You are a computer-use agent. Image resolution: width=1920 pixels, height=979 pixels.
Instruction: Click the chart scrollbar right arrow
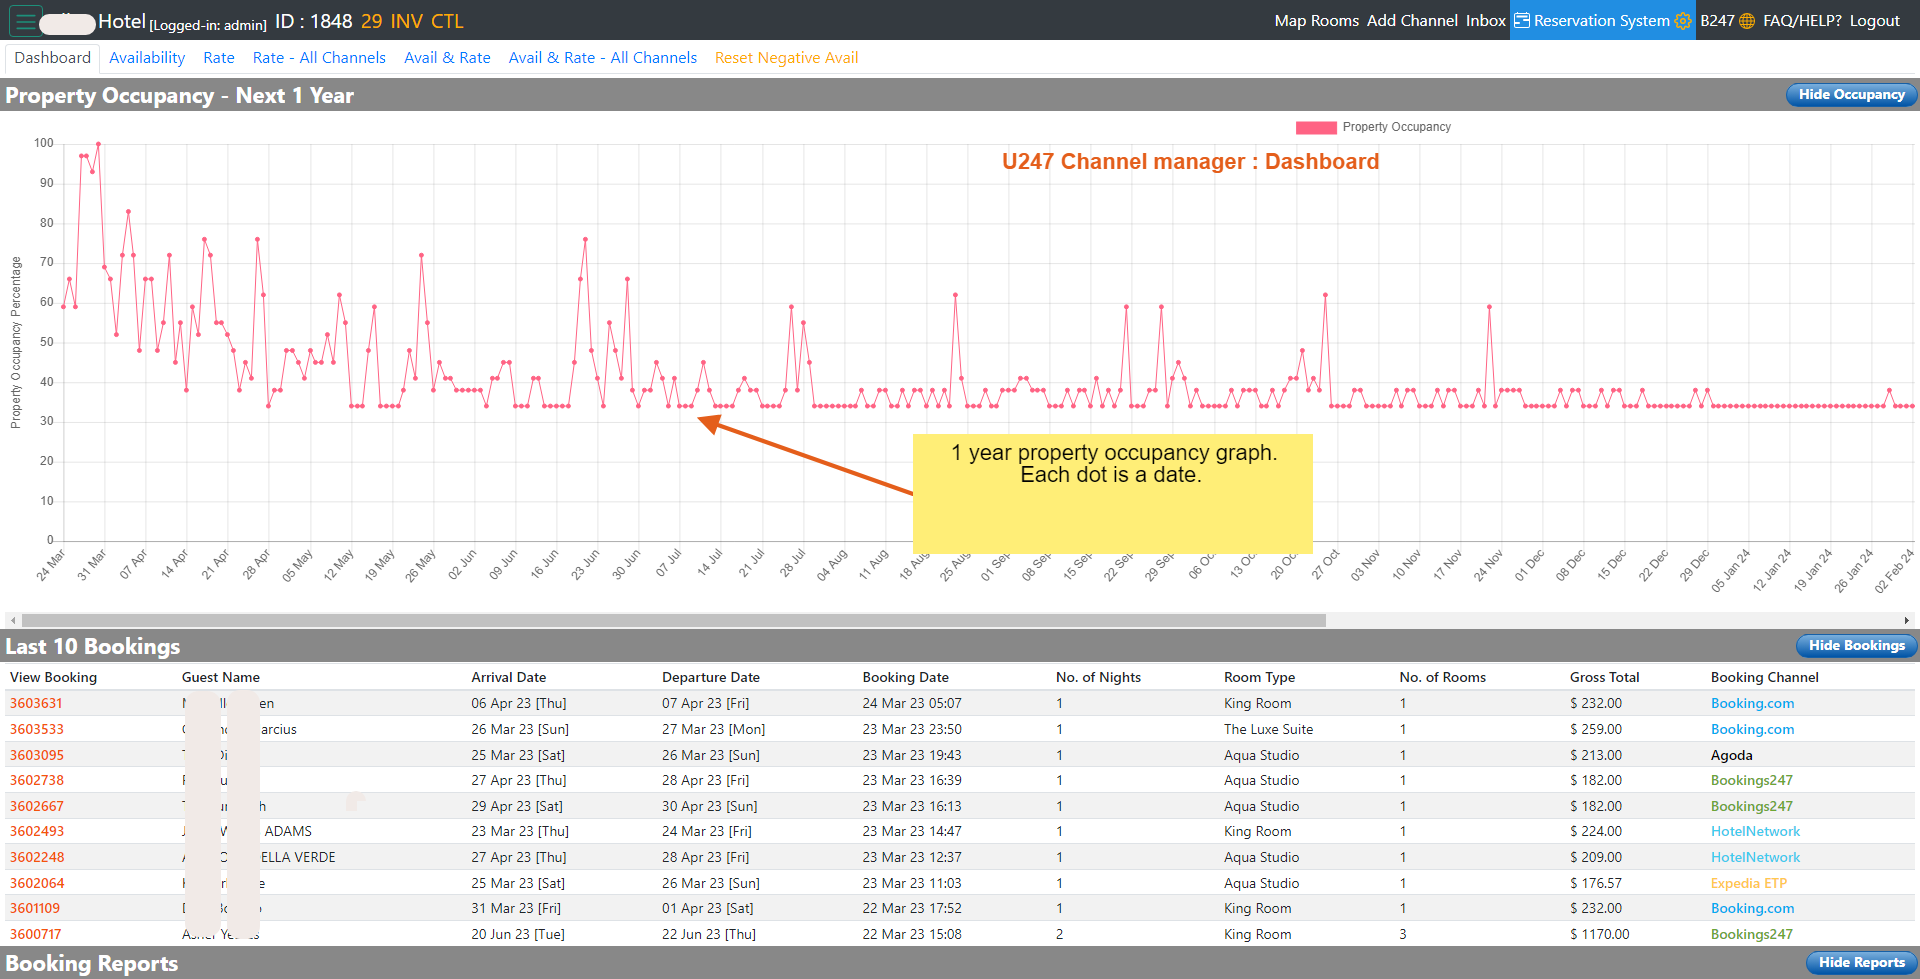[x=1906, y=621]
